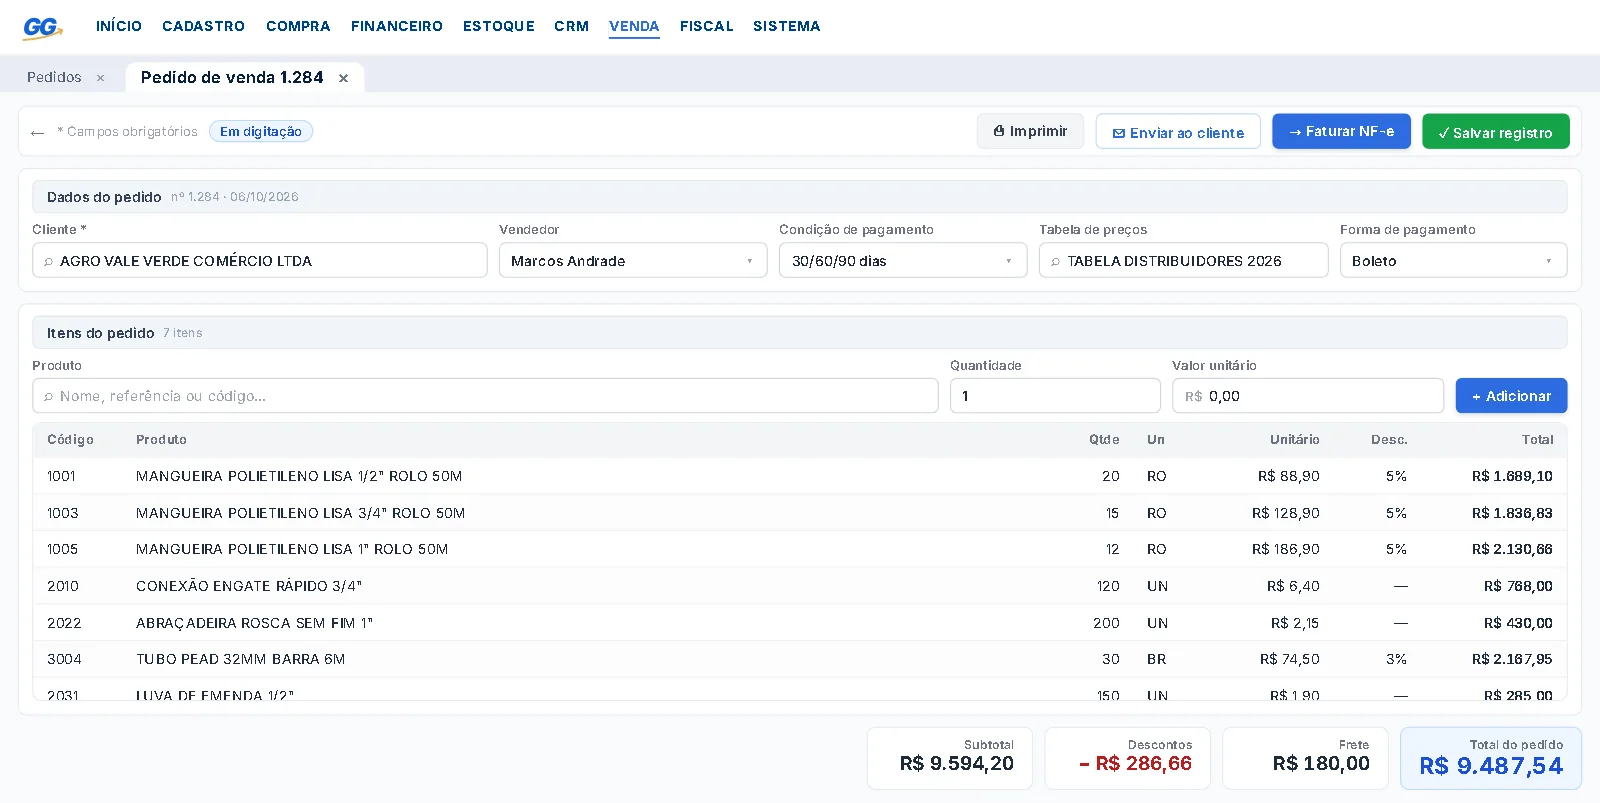Close the Pedidos tab with its x
Viewport: 1600px width, 803px height.
pos(100,78)
